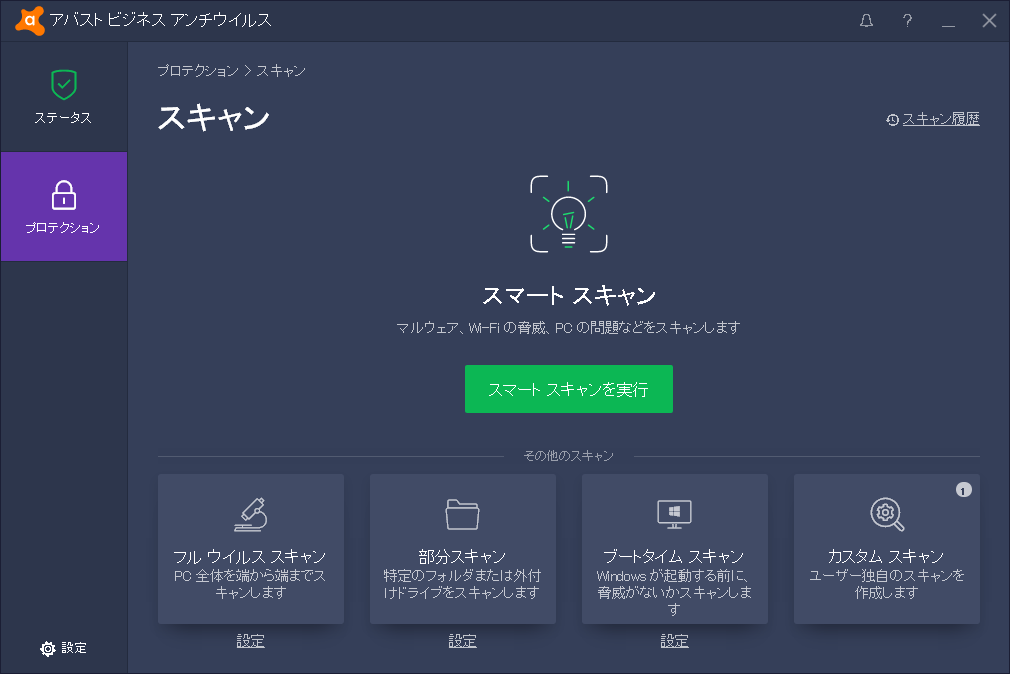This screenshot has width=1010, height=674.
Task: Start the 部分スキャン card
Action: point(462,549)
